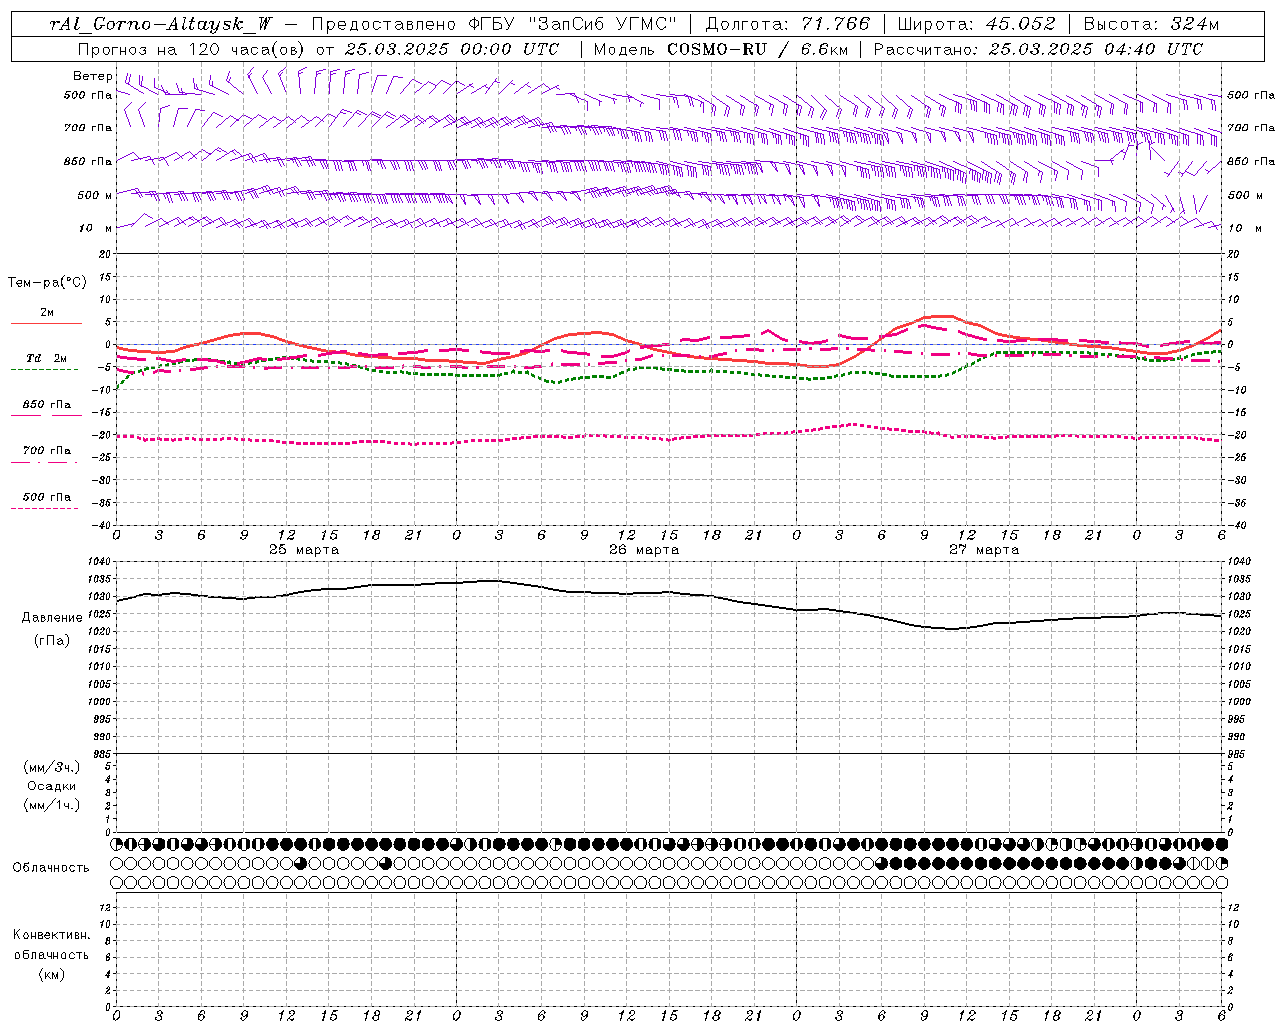Screen dimensions: 1280x1024
Task: Click the (мм/3ч.) precipitation unit label
Action: click(51, 767)
